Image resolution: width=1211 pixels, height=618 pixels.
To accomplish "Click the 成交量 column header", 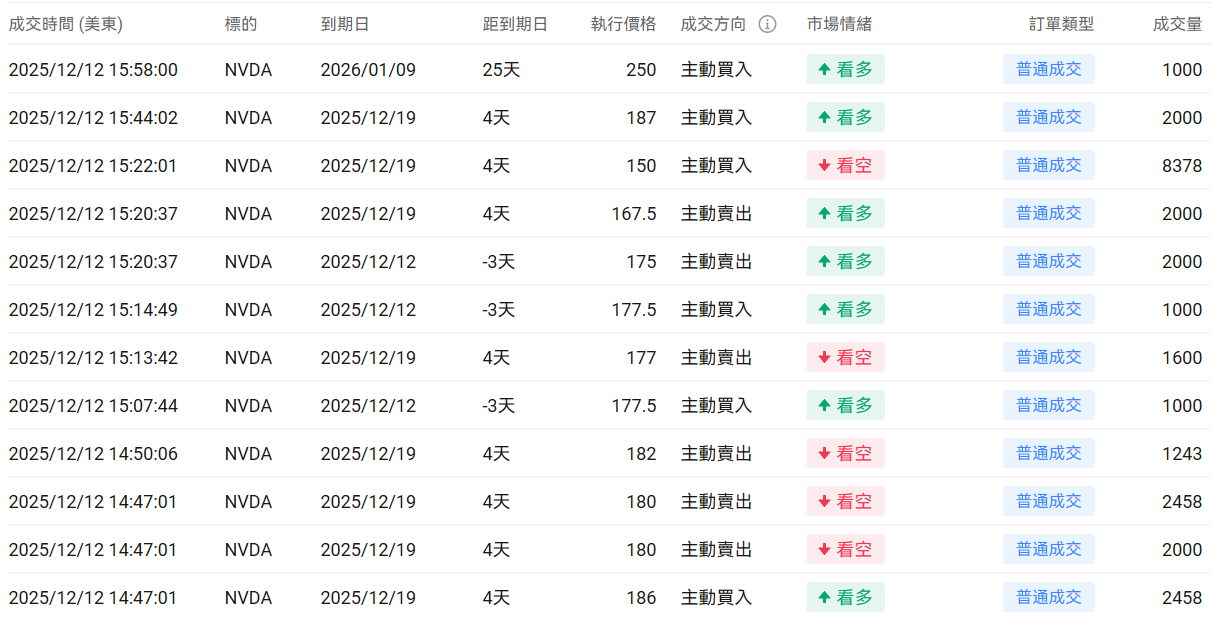I will click(1177, 24).
